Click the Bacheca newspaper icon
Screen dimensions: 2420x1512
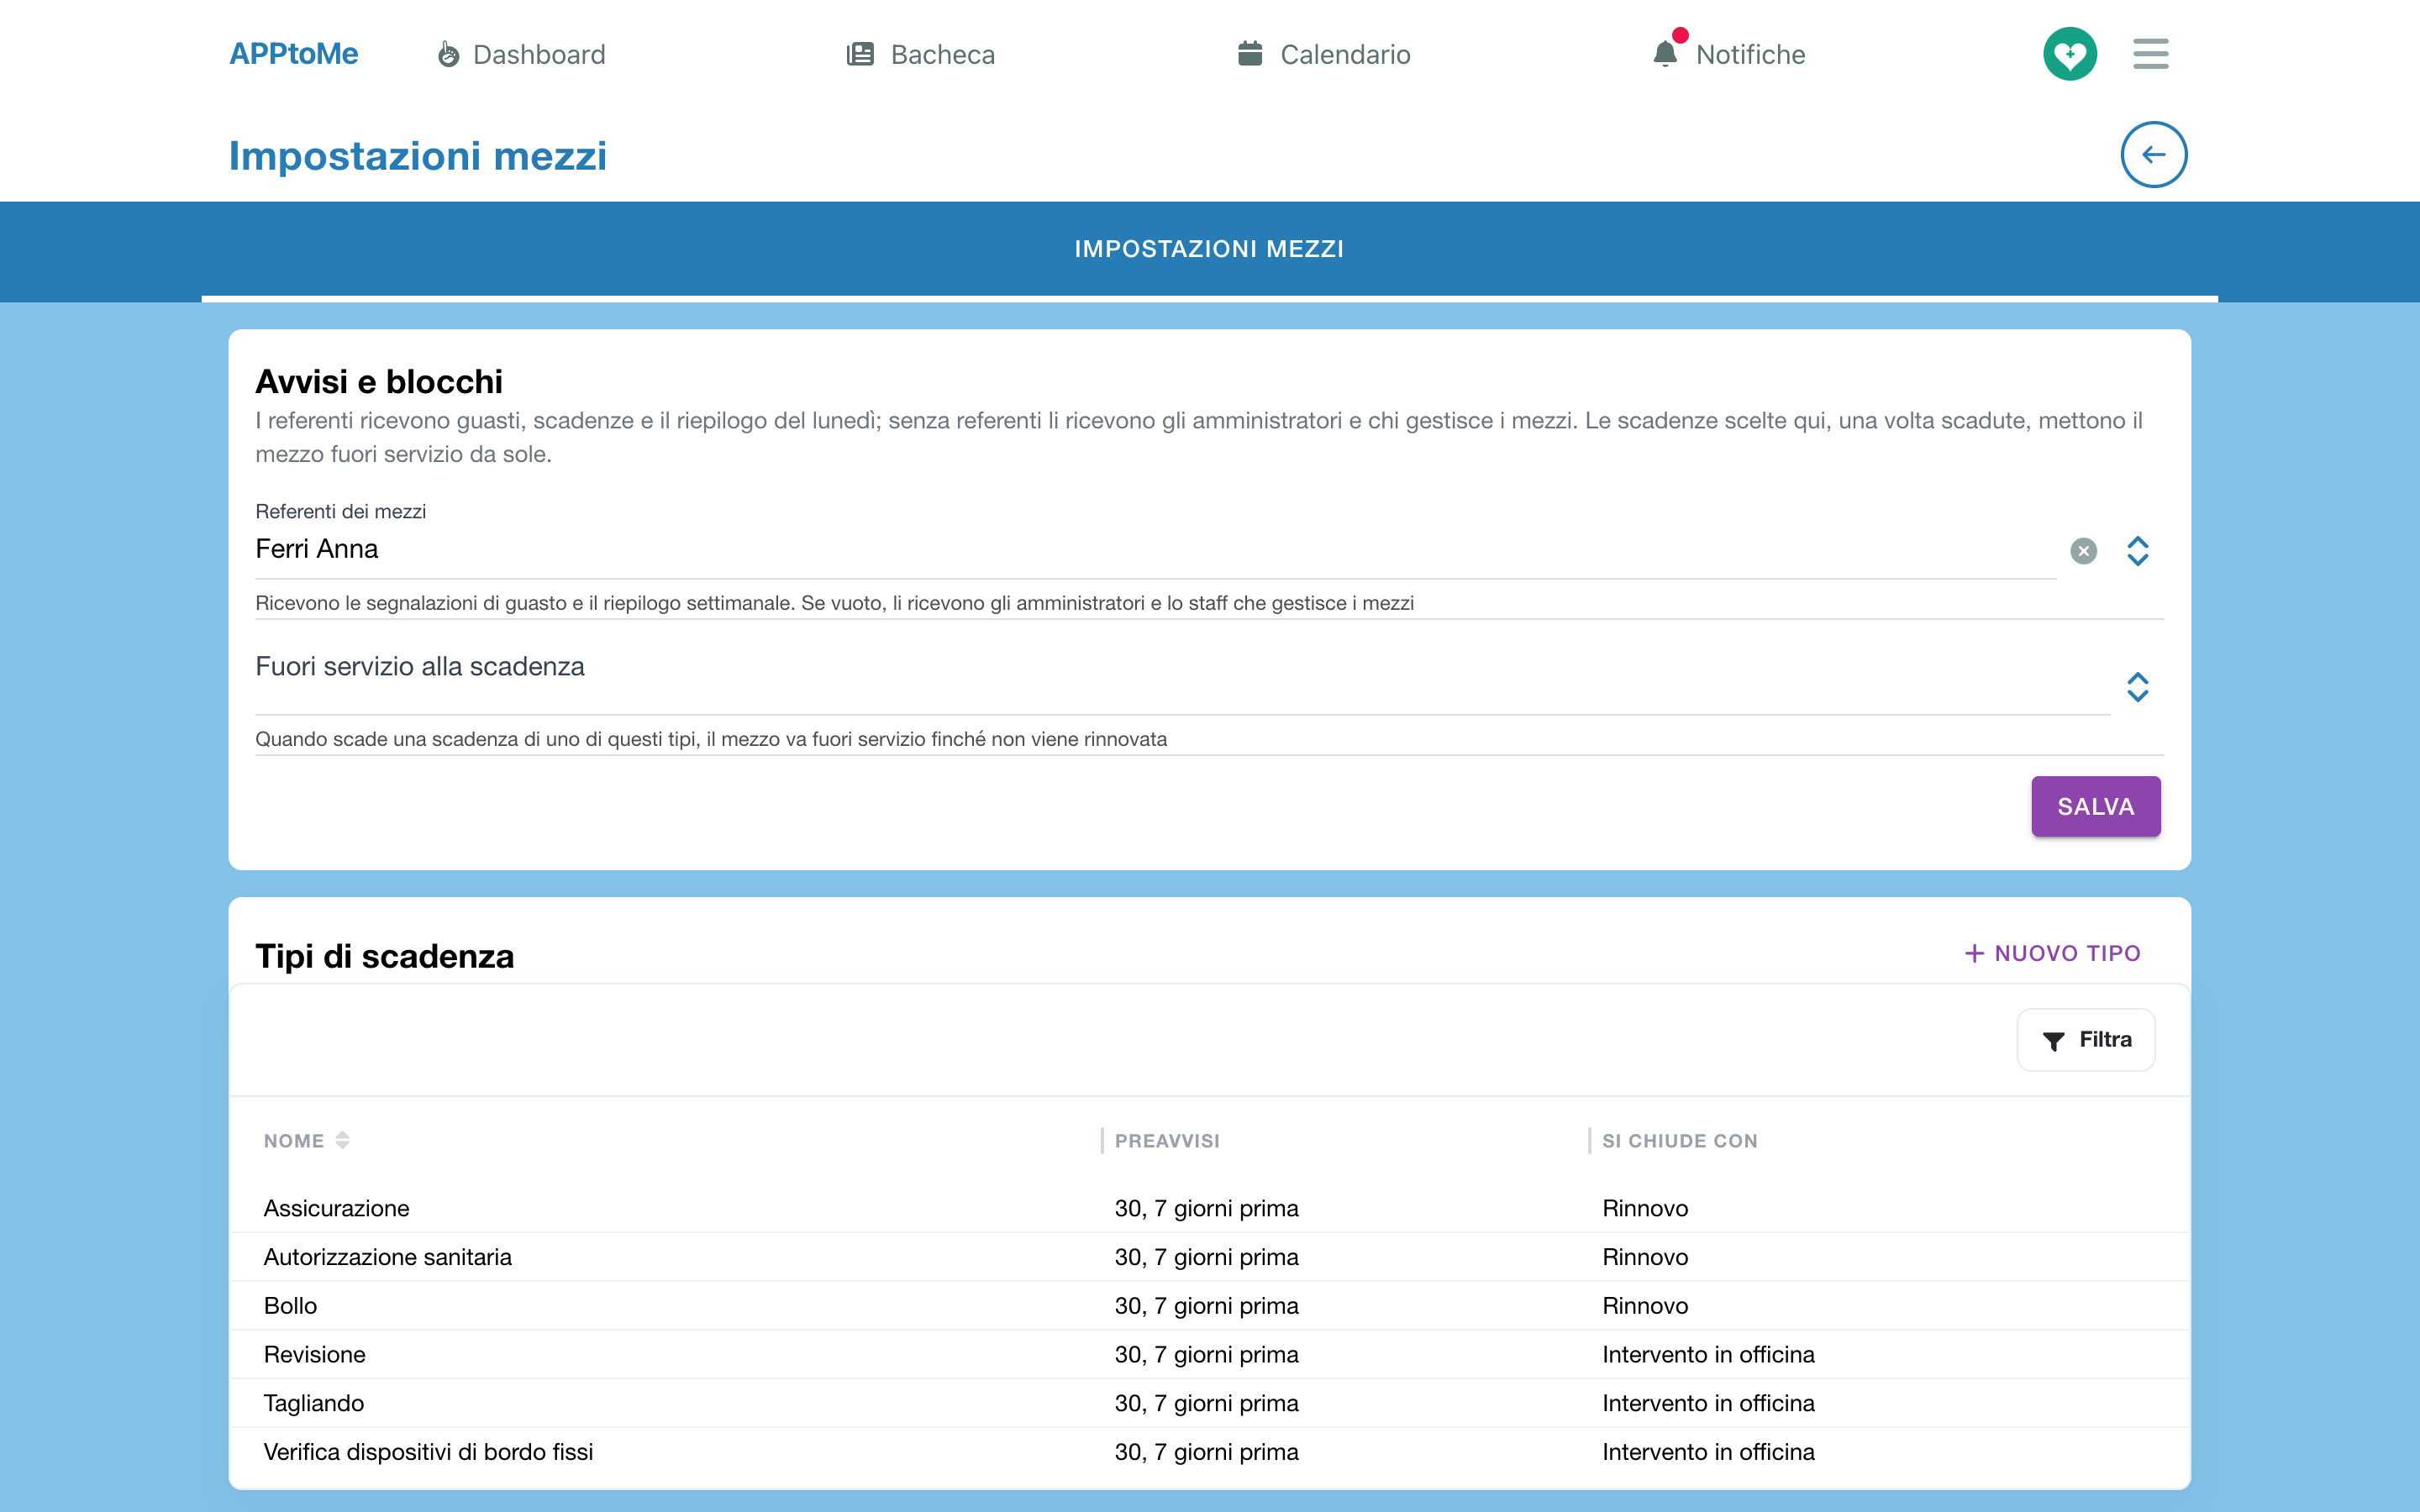click(x=860, y=54)
